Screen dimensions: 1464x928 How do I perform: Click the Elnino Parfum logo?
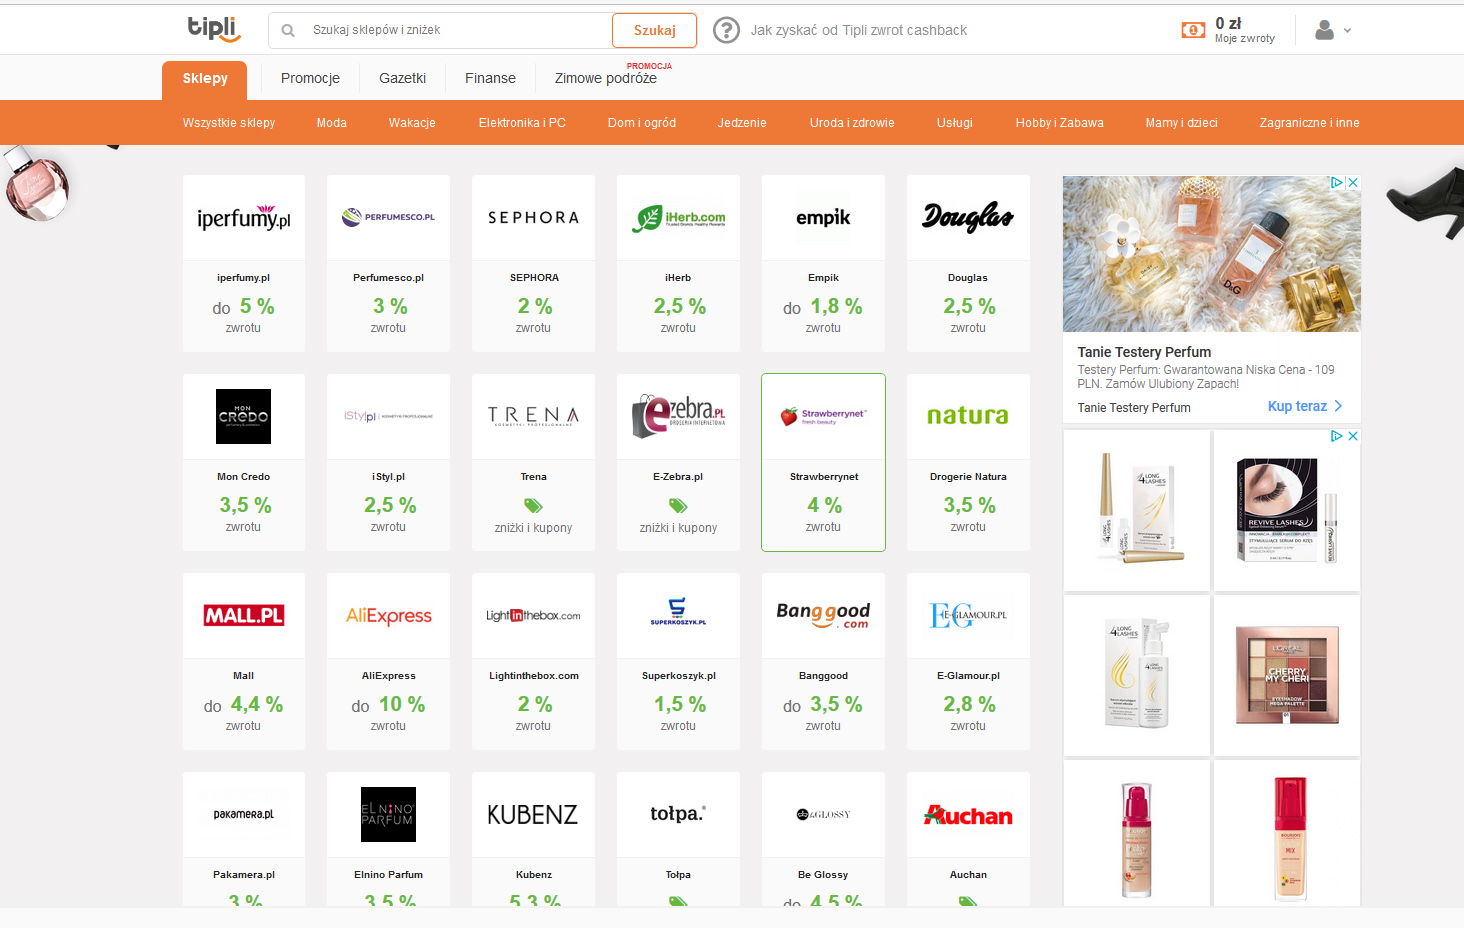coord(388,814)
